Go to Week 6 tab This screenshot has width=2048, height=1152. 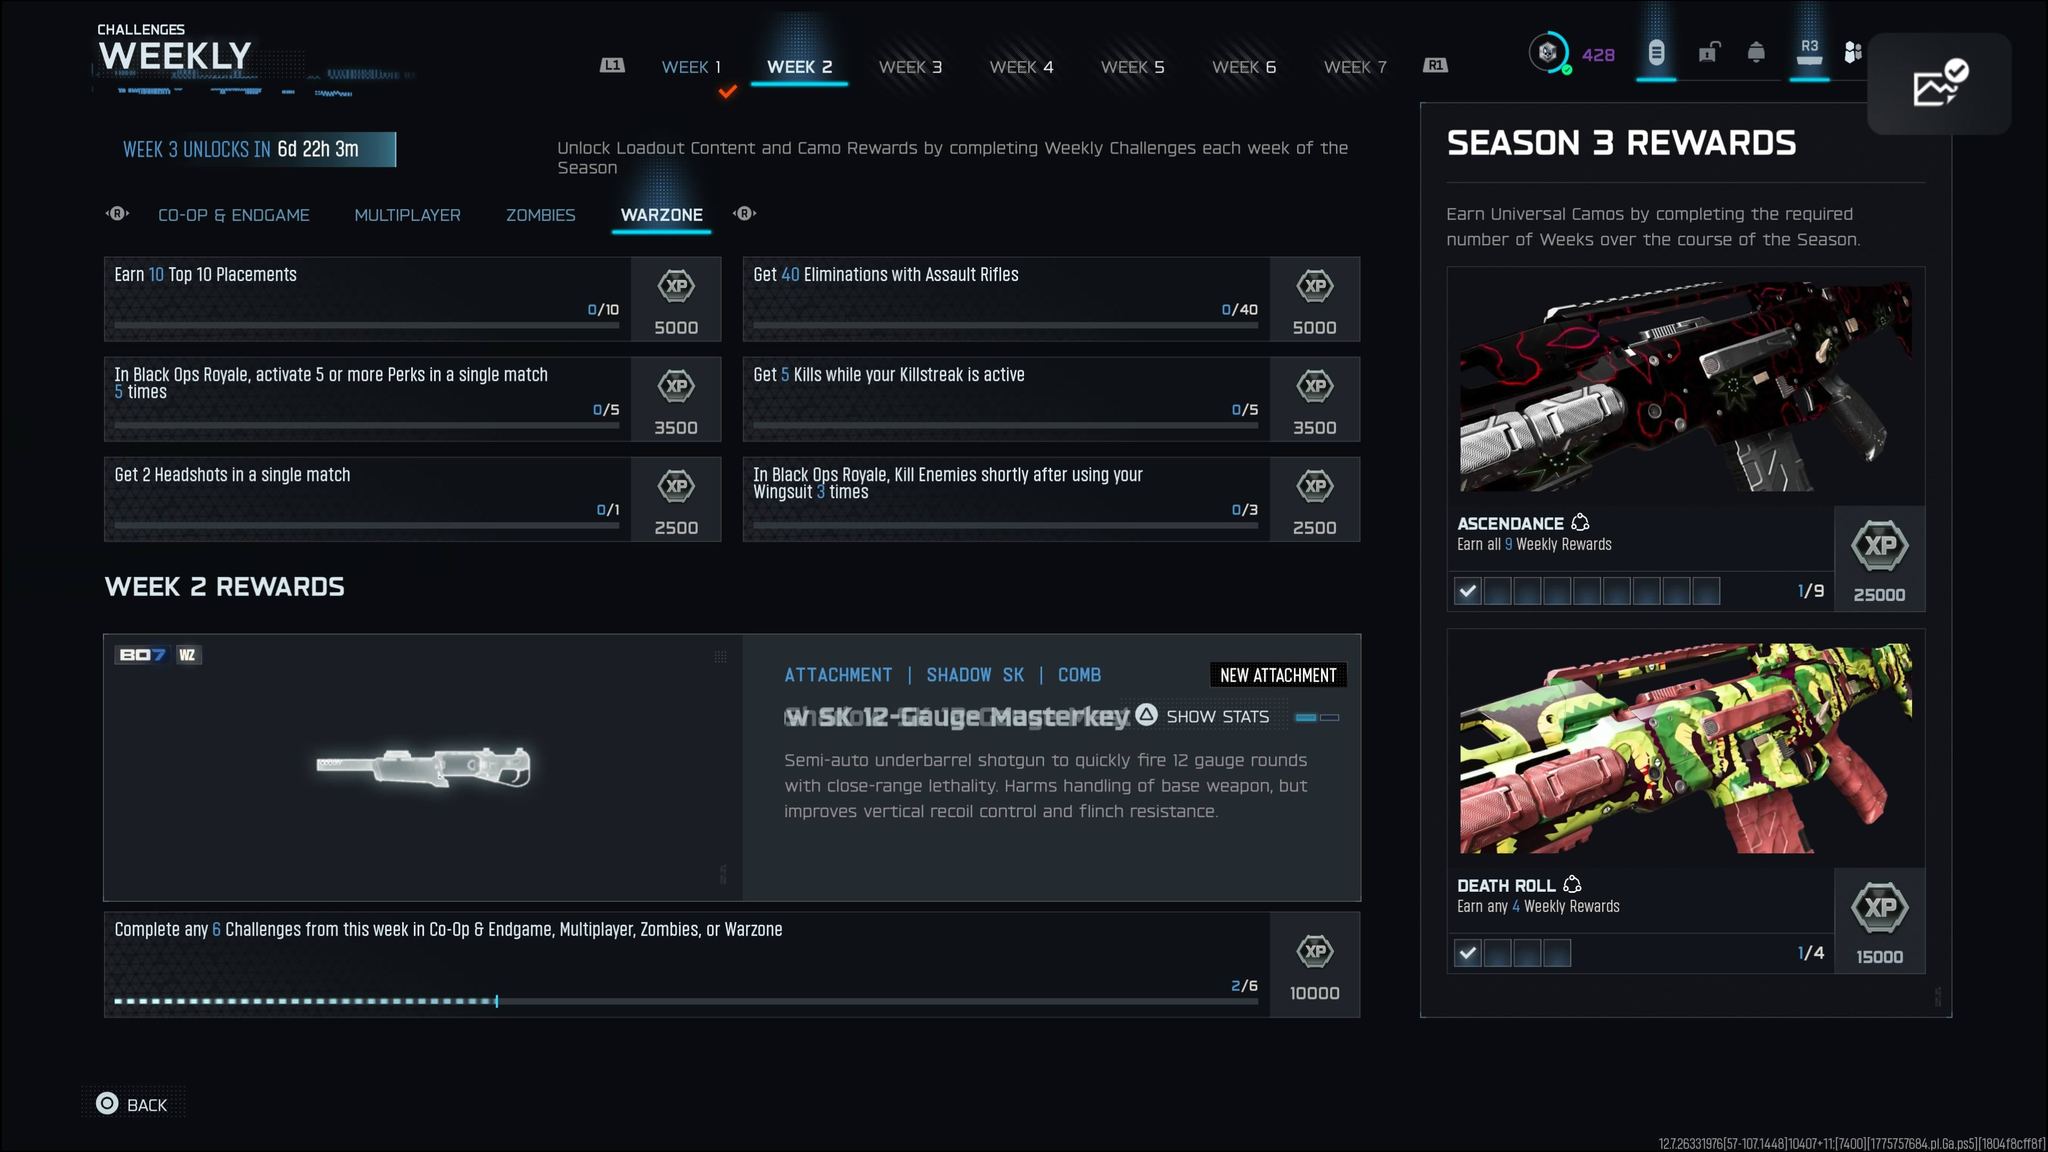pos(1244,67)
